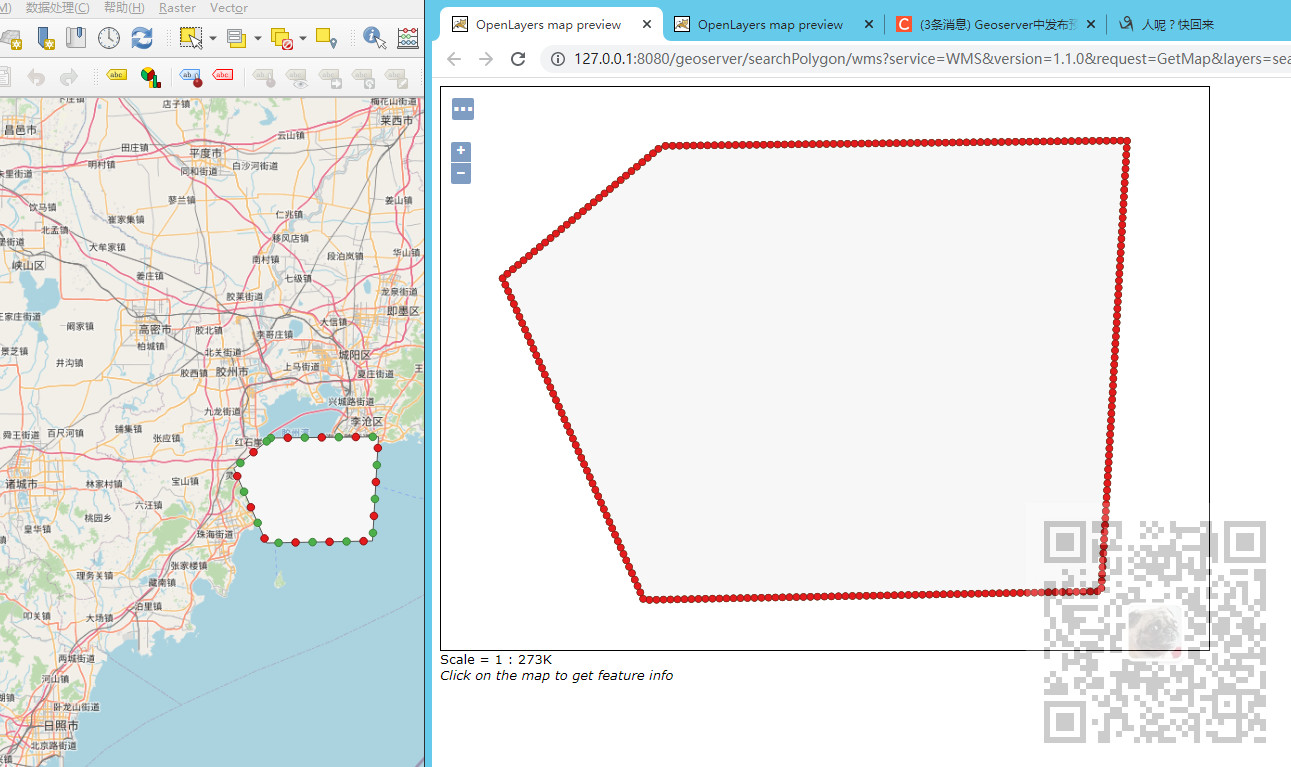Click the 李沧区 label on QGIS map
The height and width of the screenshot is (767, 1291).
click(367, 421)
